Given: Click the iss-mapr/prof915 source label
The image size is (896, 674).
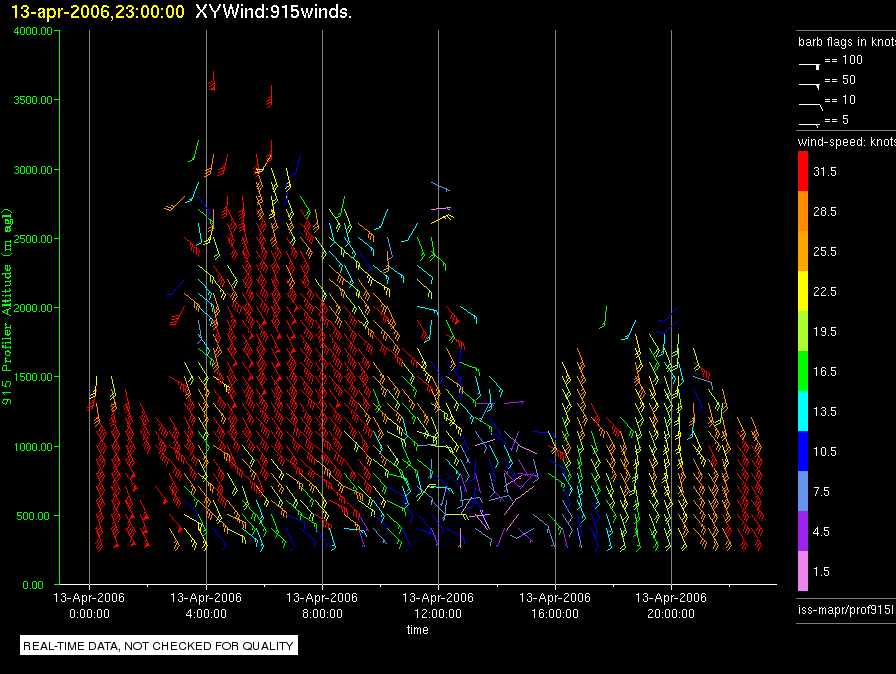Looking at the screenshot, I should (846, 609).
